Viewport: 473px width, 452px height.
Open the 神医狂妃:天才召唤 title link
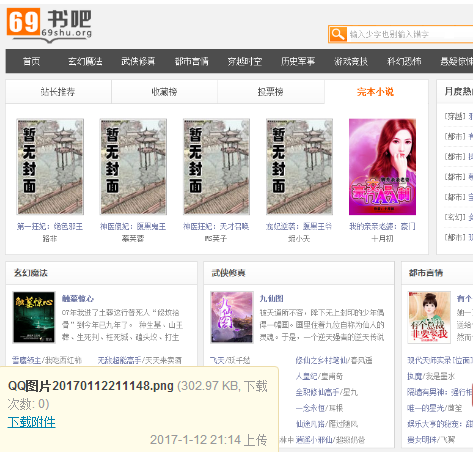[x=216, y=227]
